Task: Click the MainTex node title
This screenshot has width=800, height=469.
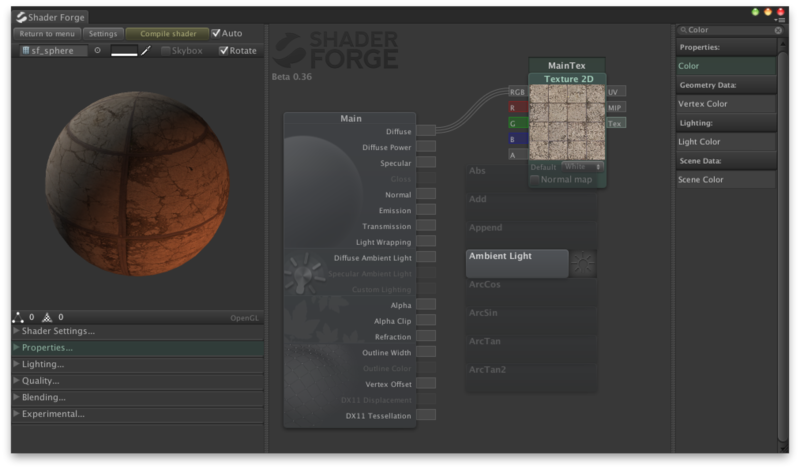Action: tap(567, 65)
